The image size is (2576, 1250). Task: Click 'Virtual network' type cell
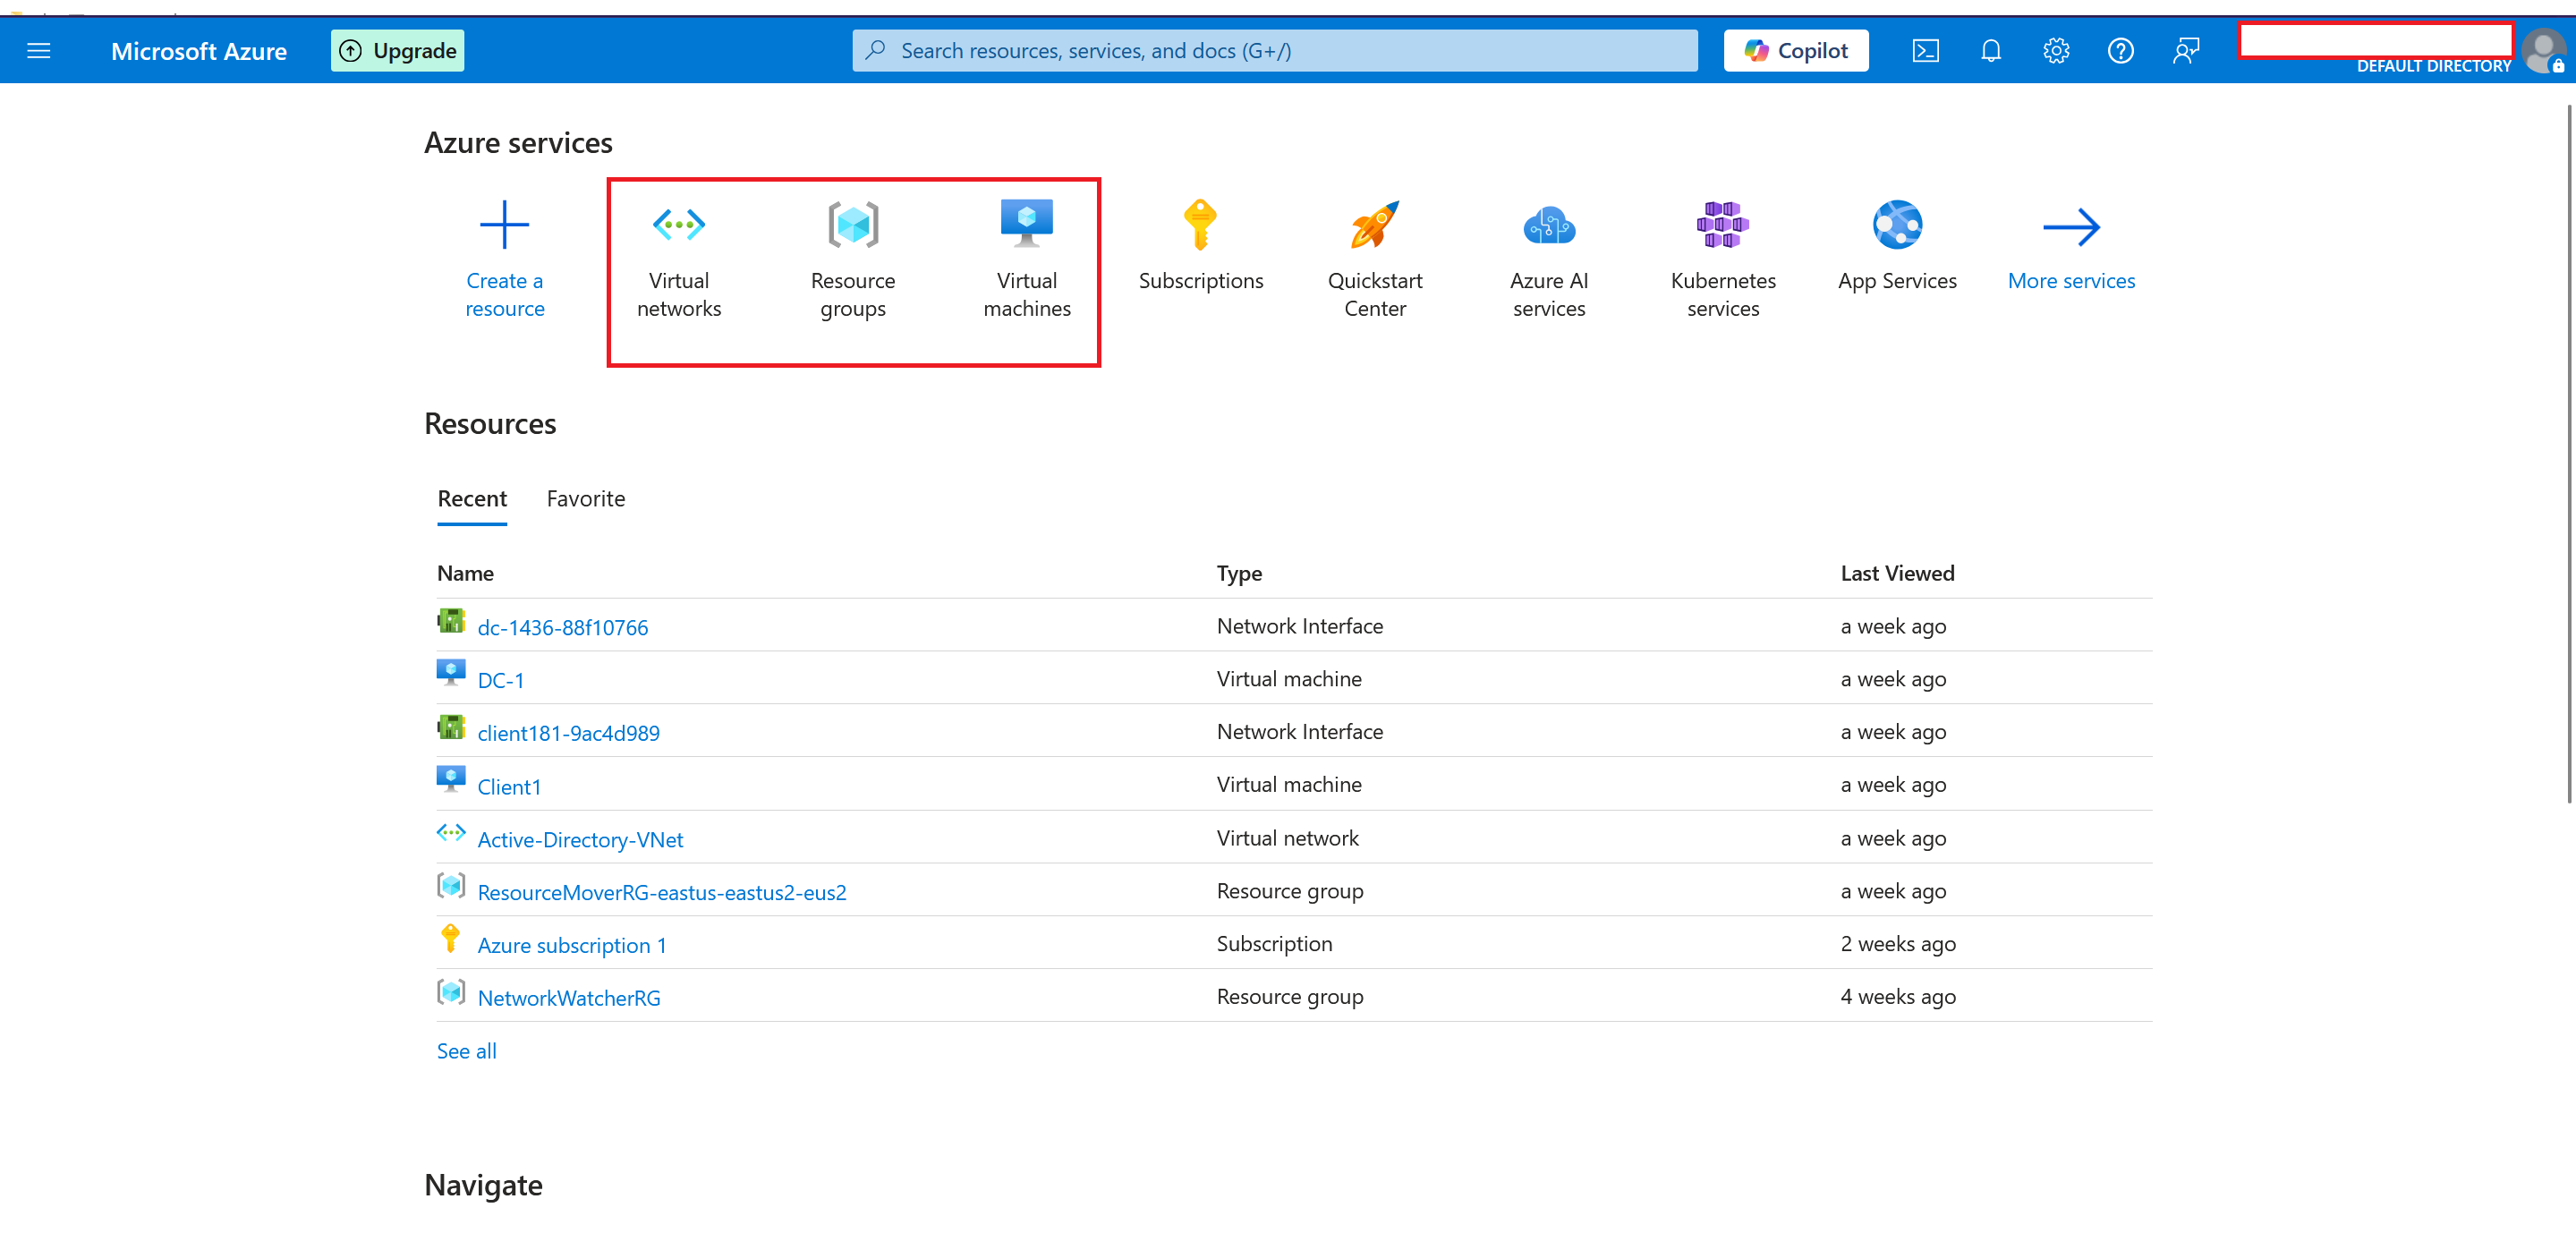pyautogui.click(x=1287, y=838)
